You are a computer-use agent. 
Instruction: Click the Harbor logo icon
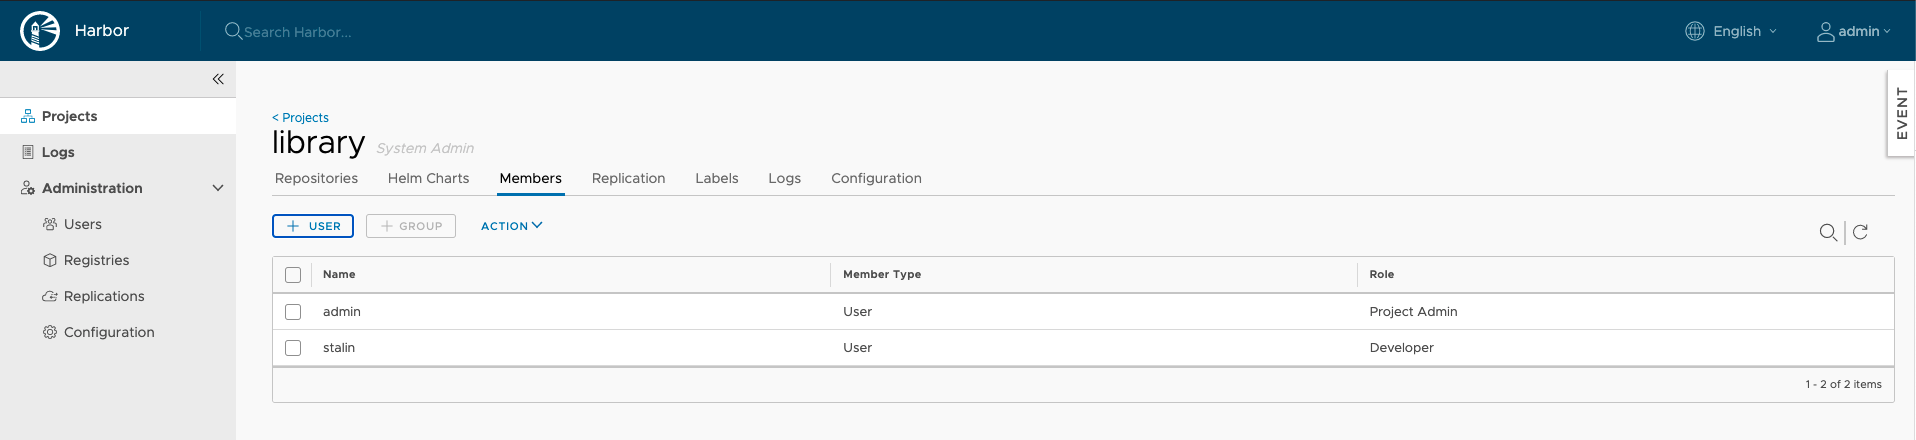pos(40,31)
